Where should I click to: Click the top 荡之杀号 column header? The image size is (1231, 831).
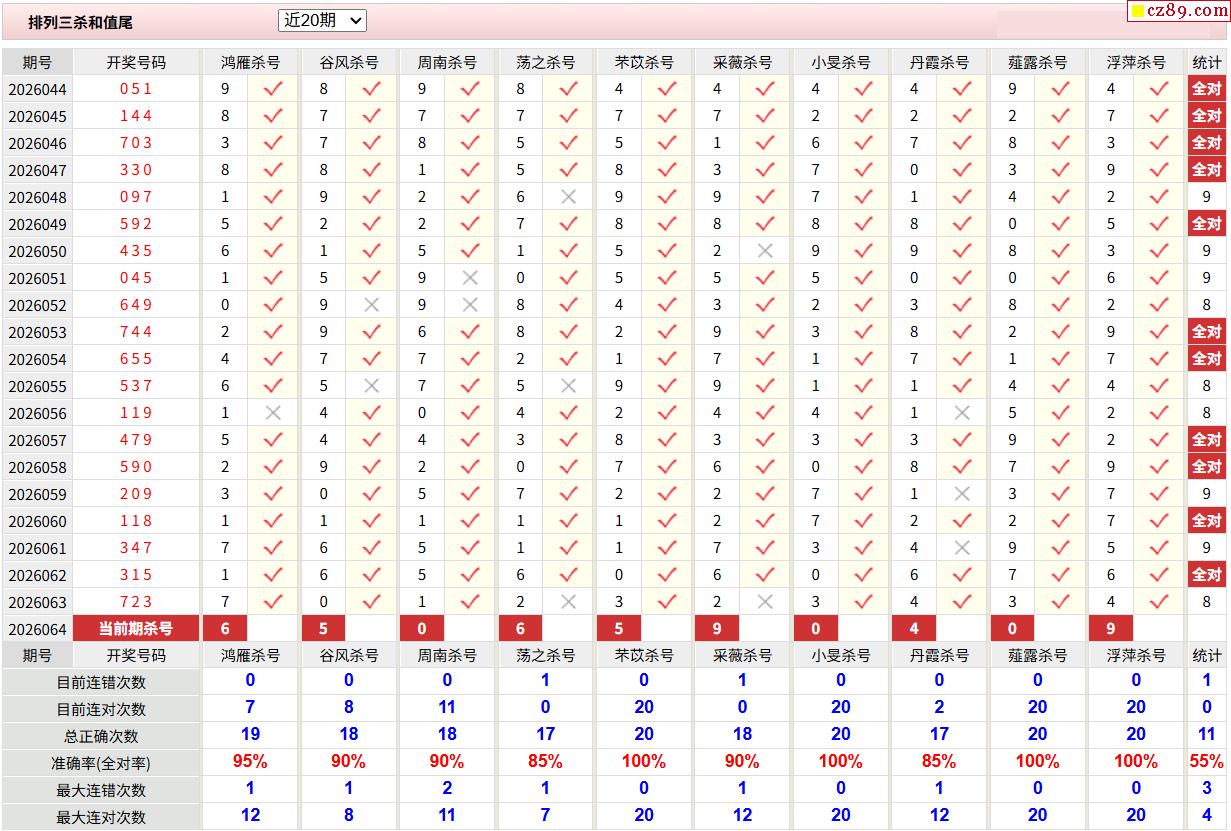[x=546, y=62]
